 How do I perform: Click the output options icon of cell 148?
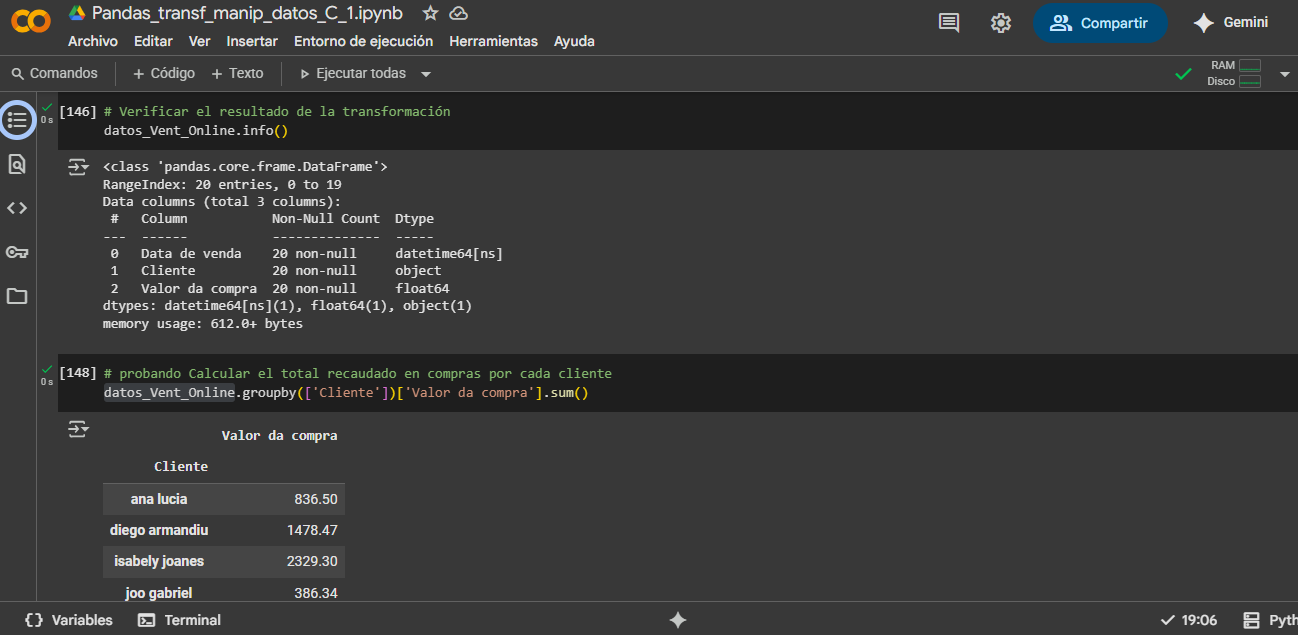click(78, 429)
